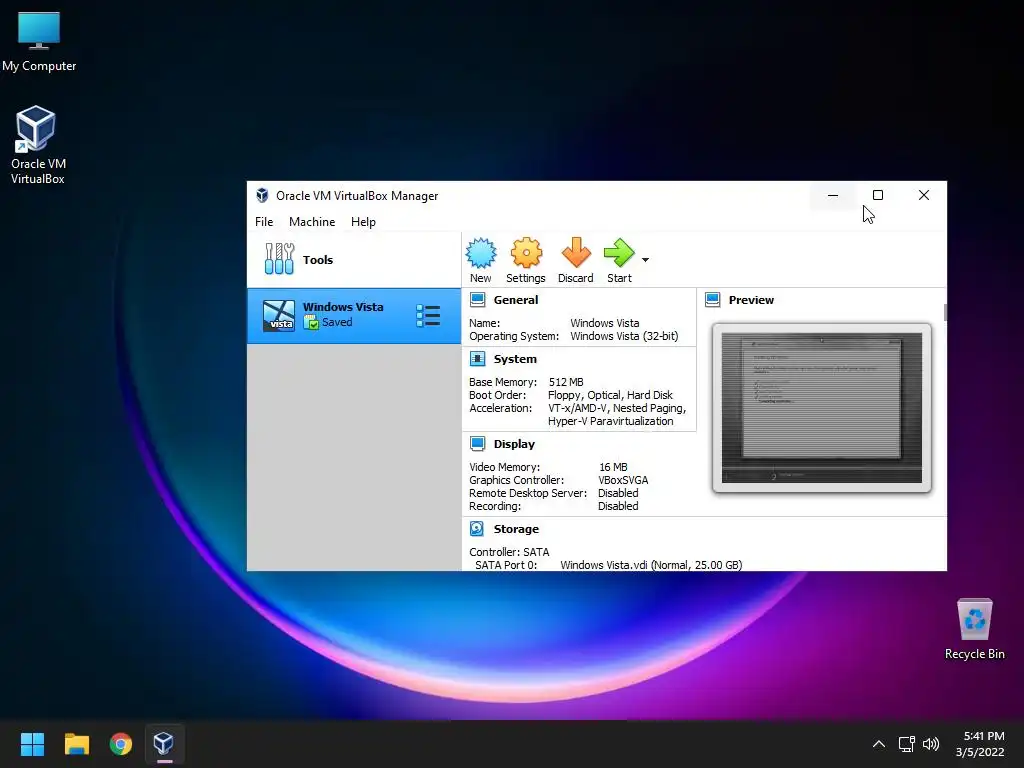Click the volume speaker tray icon
The height and width of the screenshot is (768, 1024).
tap(931, 744)
